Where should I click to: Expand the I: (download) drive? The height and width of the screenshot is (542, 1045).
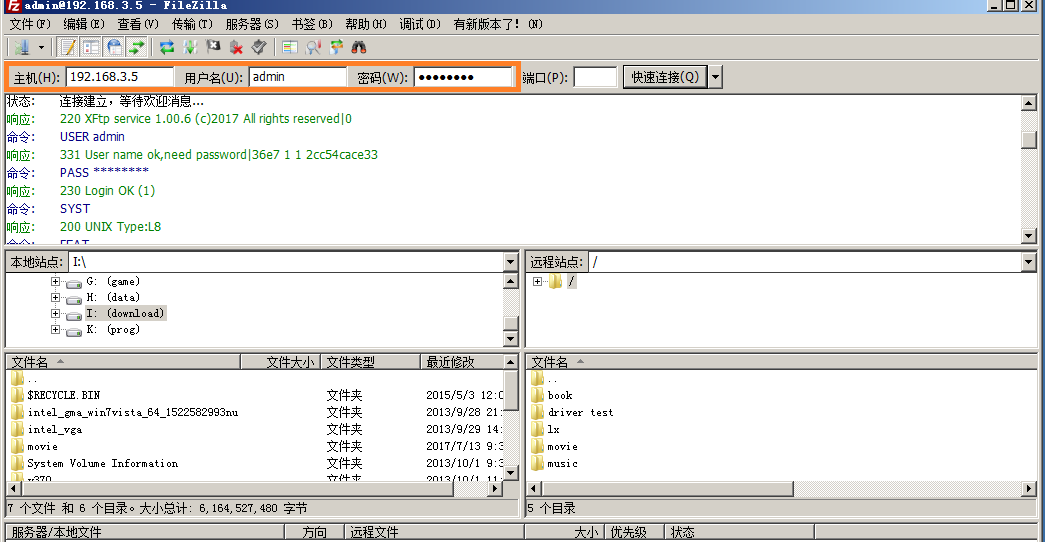[55, 313]
